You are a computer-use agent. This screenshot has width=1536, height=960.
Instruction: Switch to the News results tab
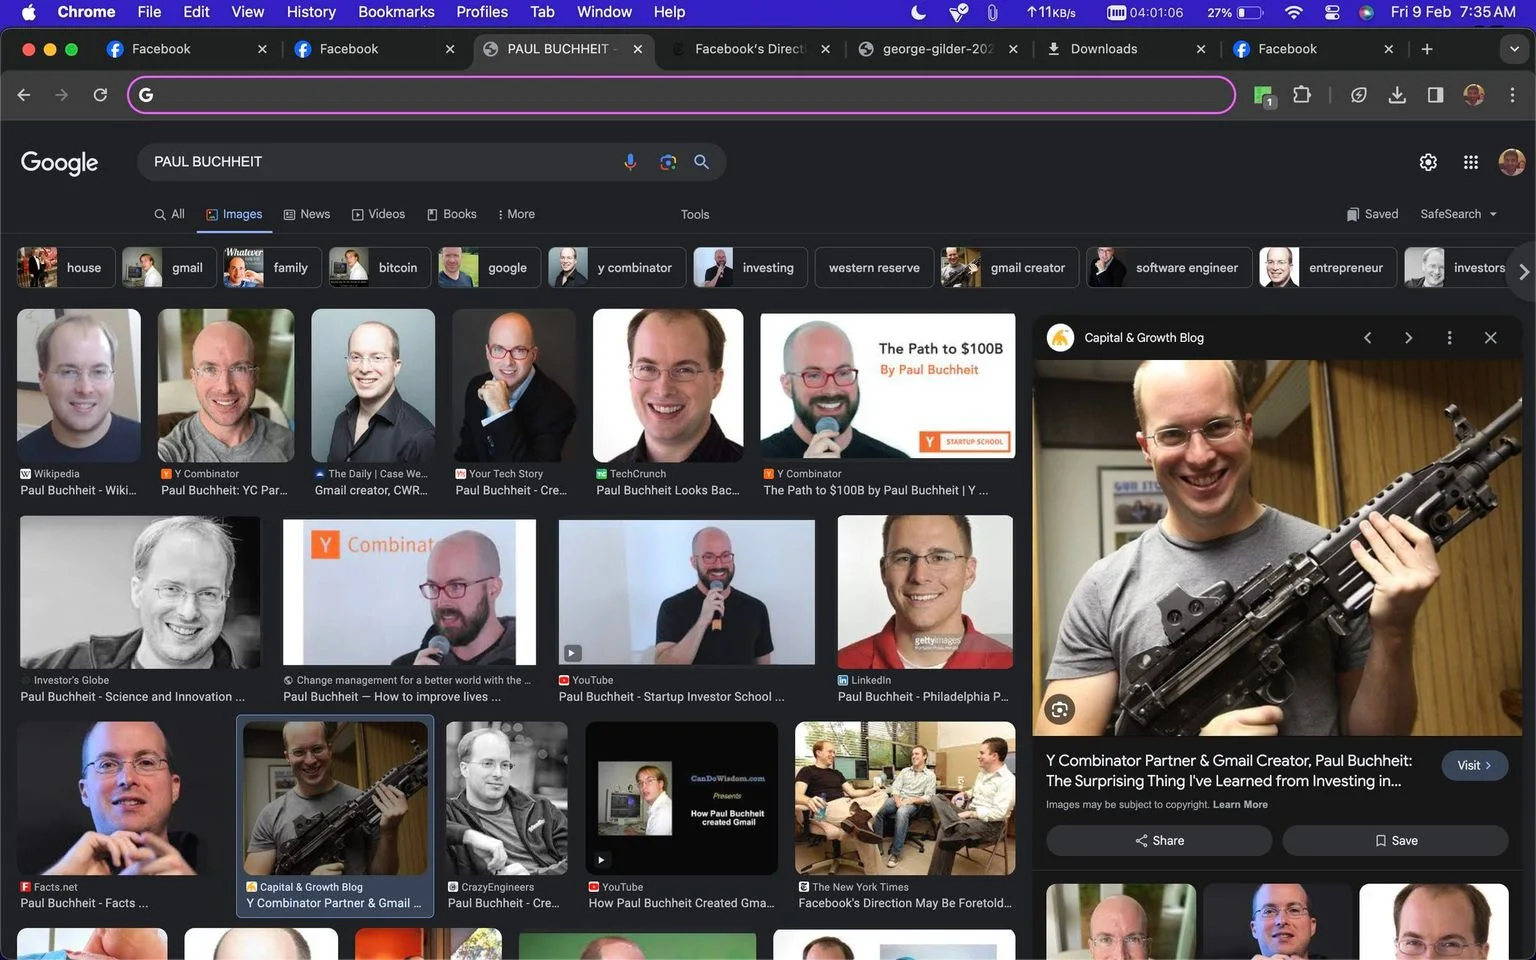pyautogui.click(x=307, y=214)
